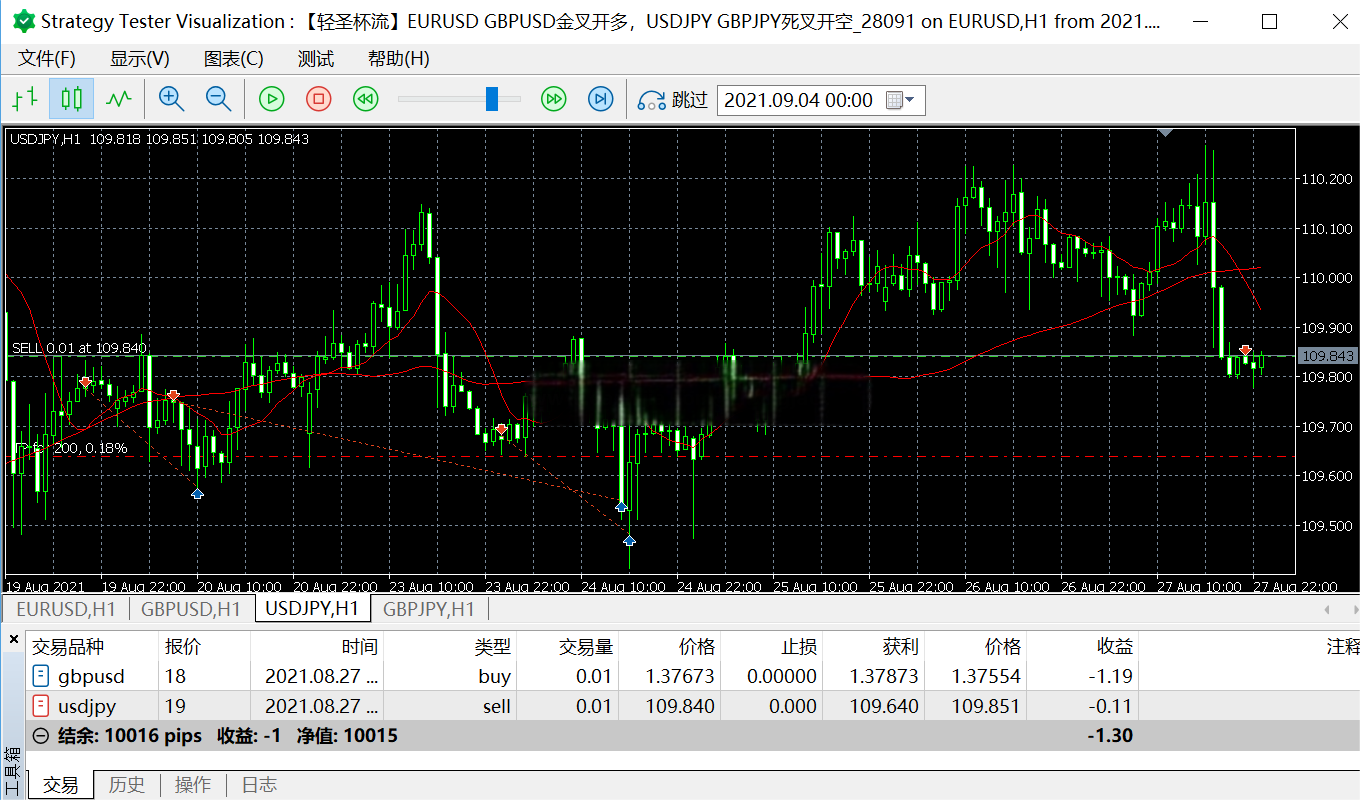The height and width of the screenshot is (800, 1360).
Task: Switch to GBPJPY,H1 chart tab
Action: [429, 608]
